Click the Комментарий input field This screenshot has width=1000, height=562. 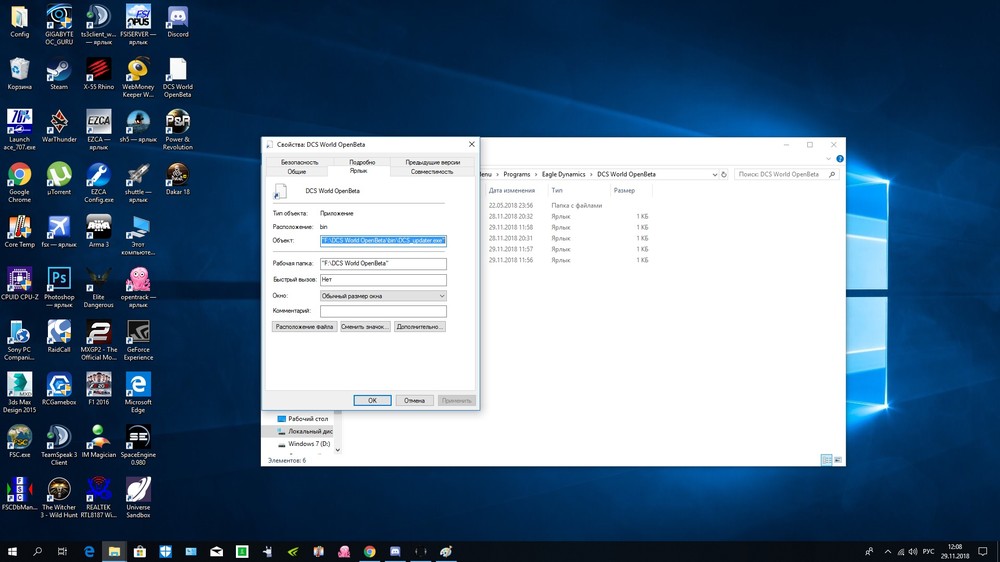[x=383, y=311]
